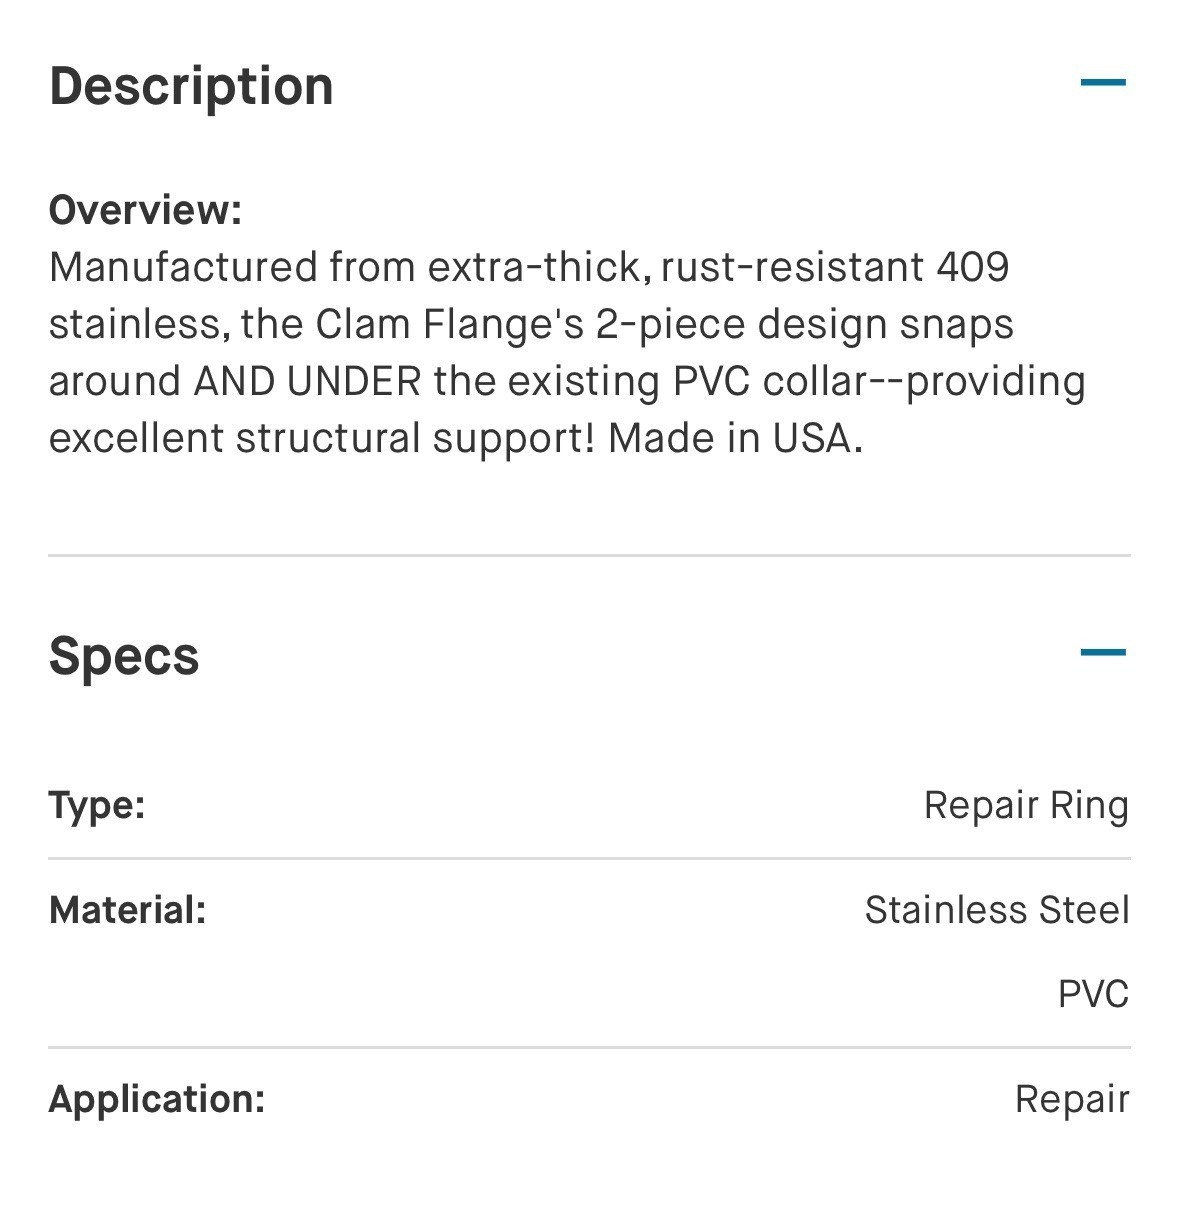Screen dimensions: 1179x1225
Task: Collapse the Specs section minus icon
Action: (x=1103, y=653)
